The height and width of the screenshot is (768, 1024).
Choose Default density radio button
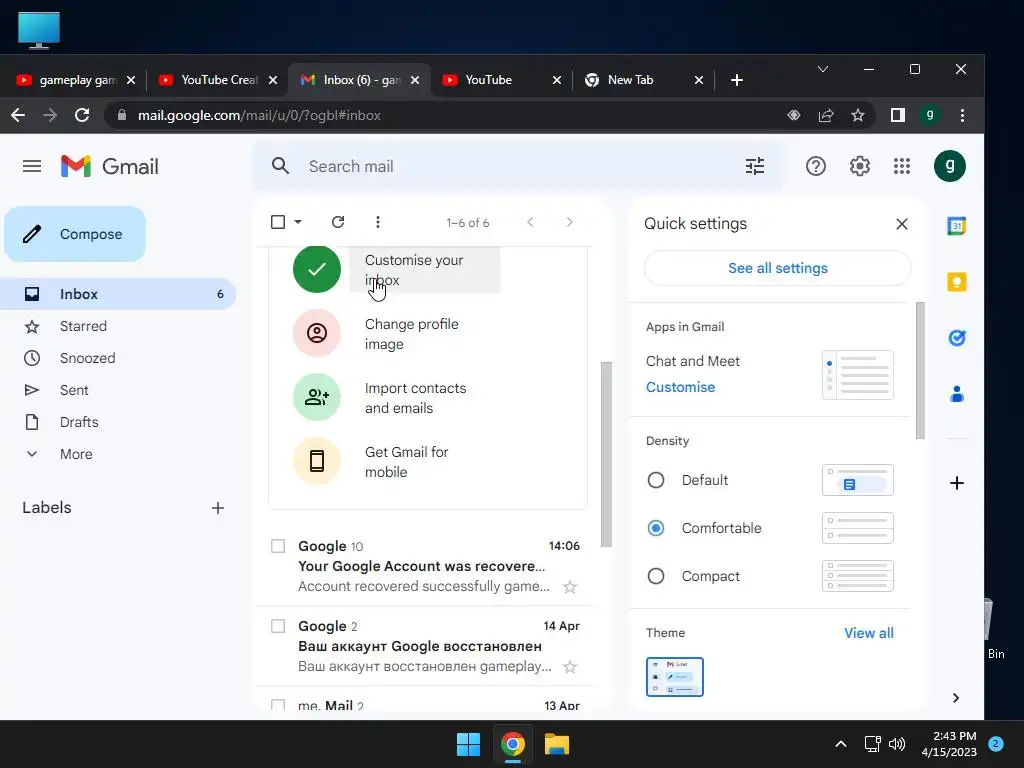[x=656, y=480]
